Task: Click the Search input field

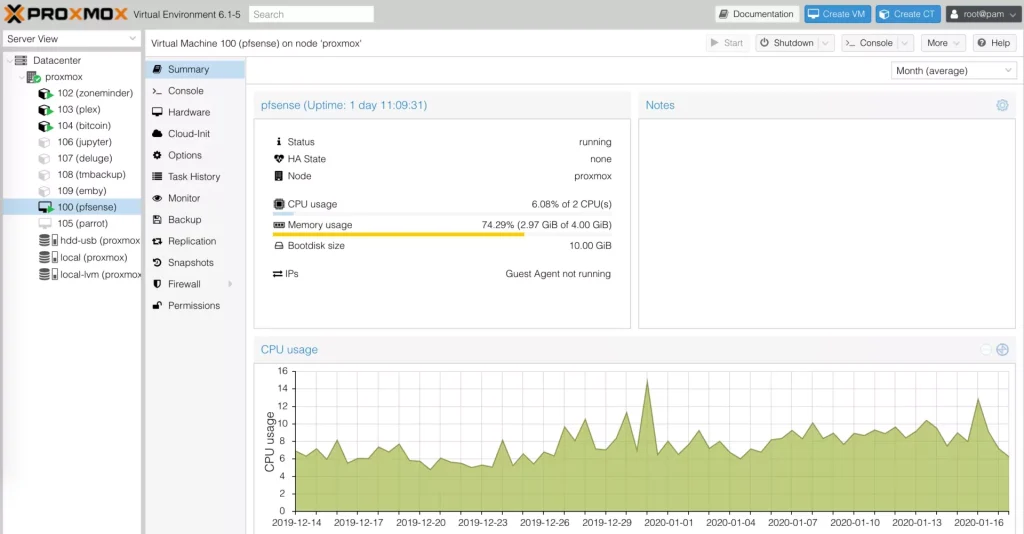Action: click(311, 14)
